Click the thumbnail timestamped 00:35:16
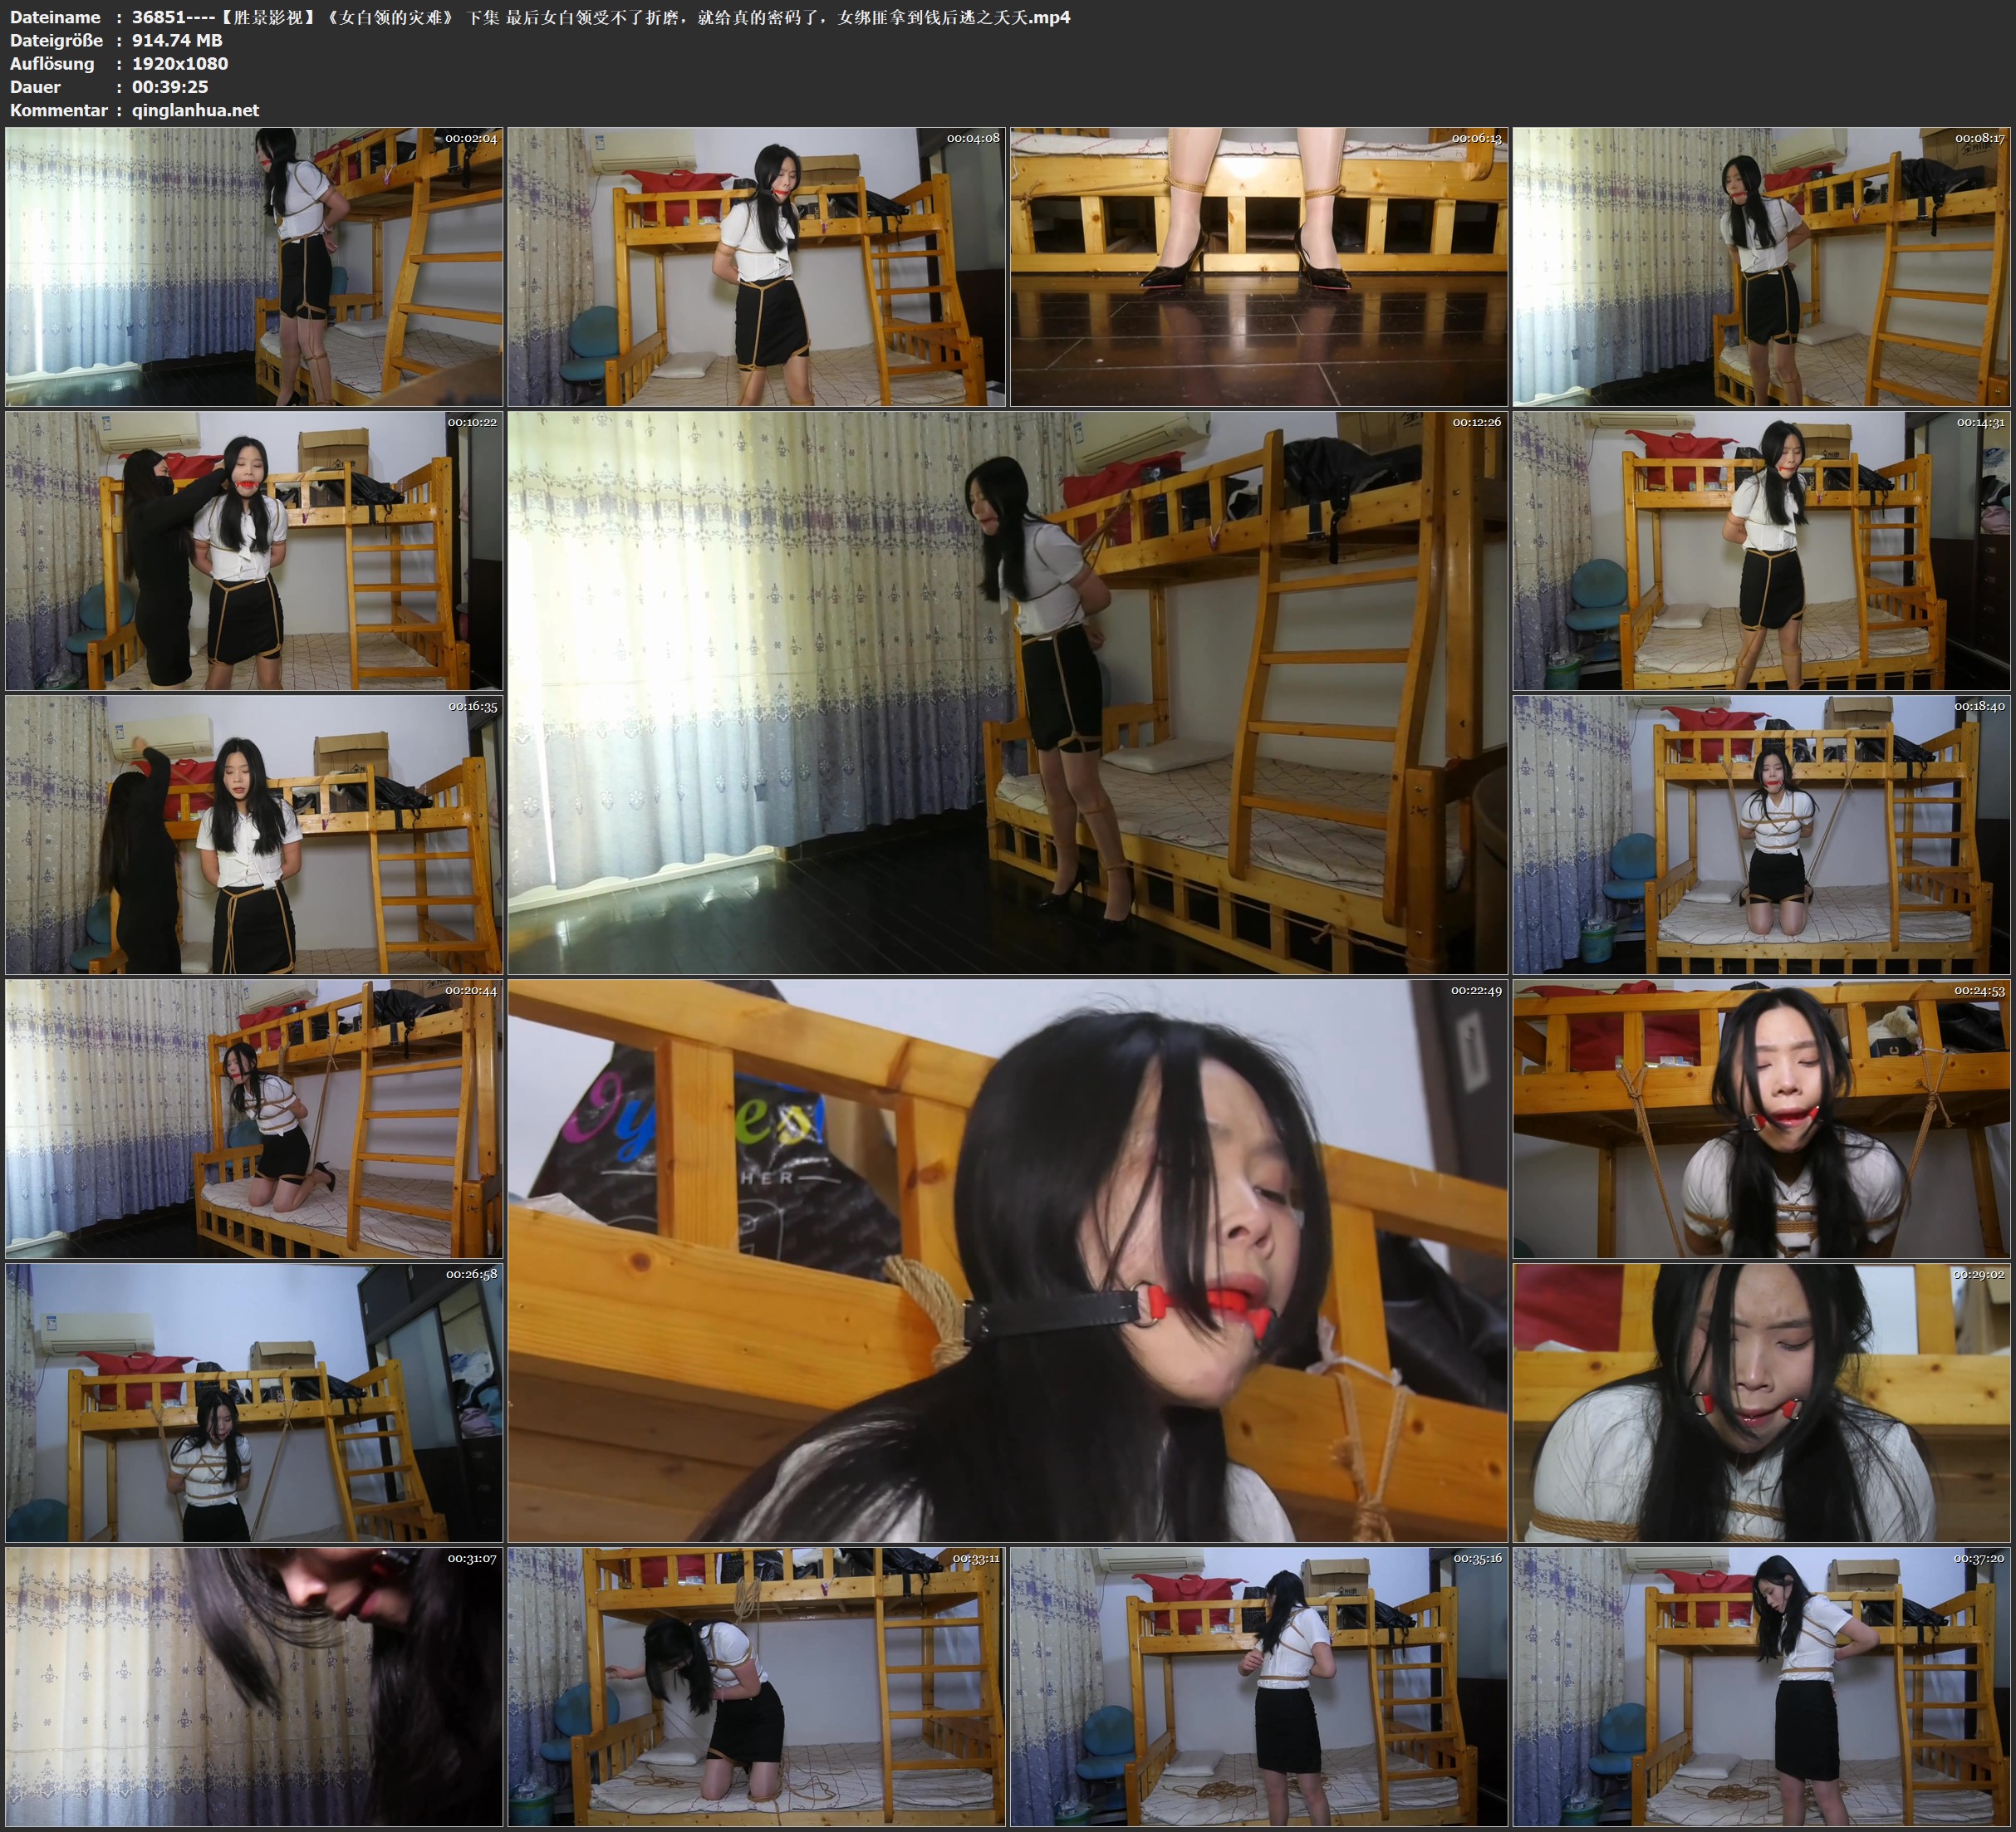 coord(1258,1687)
